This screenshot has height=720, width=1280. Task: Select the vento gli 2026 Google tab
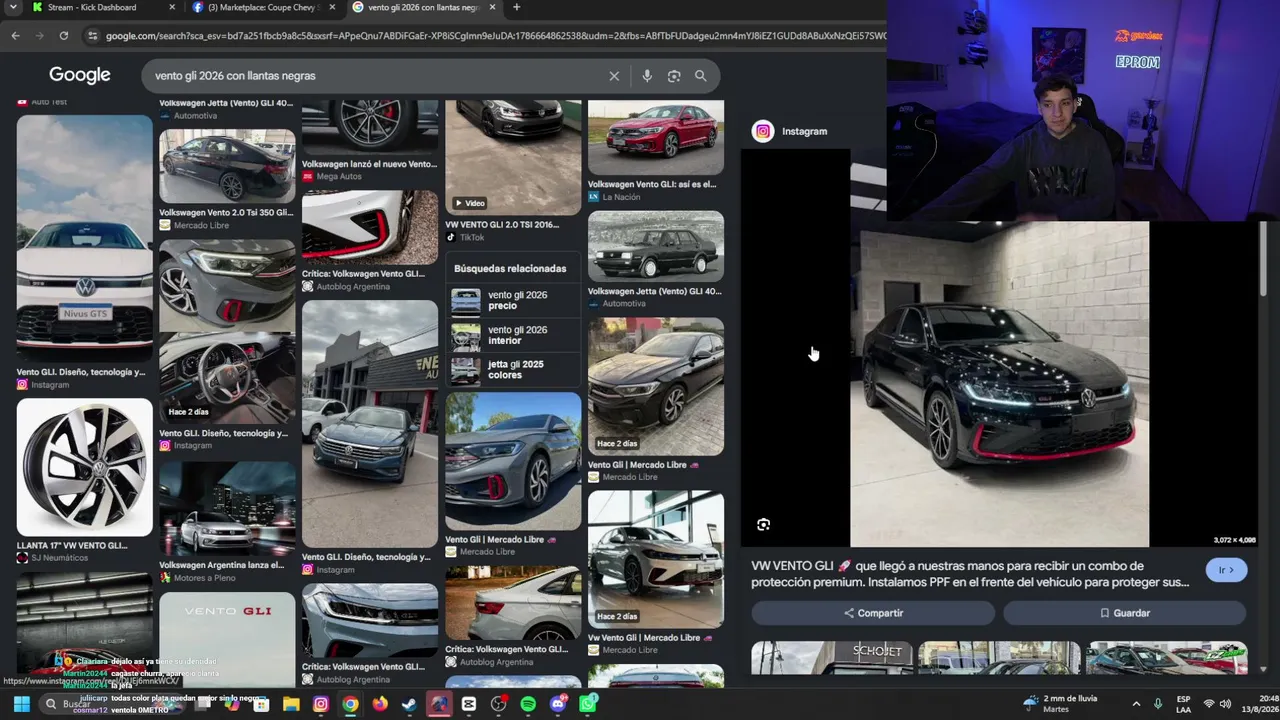click(424, 7)
